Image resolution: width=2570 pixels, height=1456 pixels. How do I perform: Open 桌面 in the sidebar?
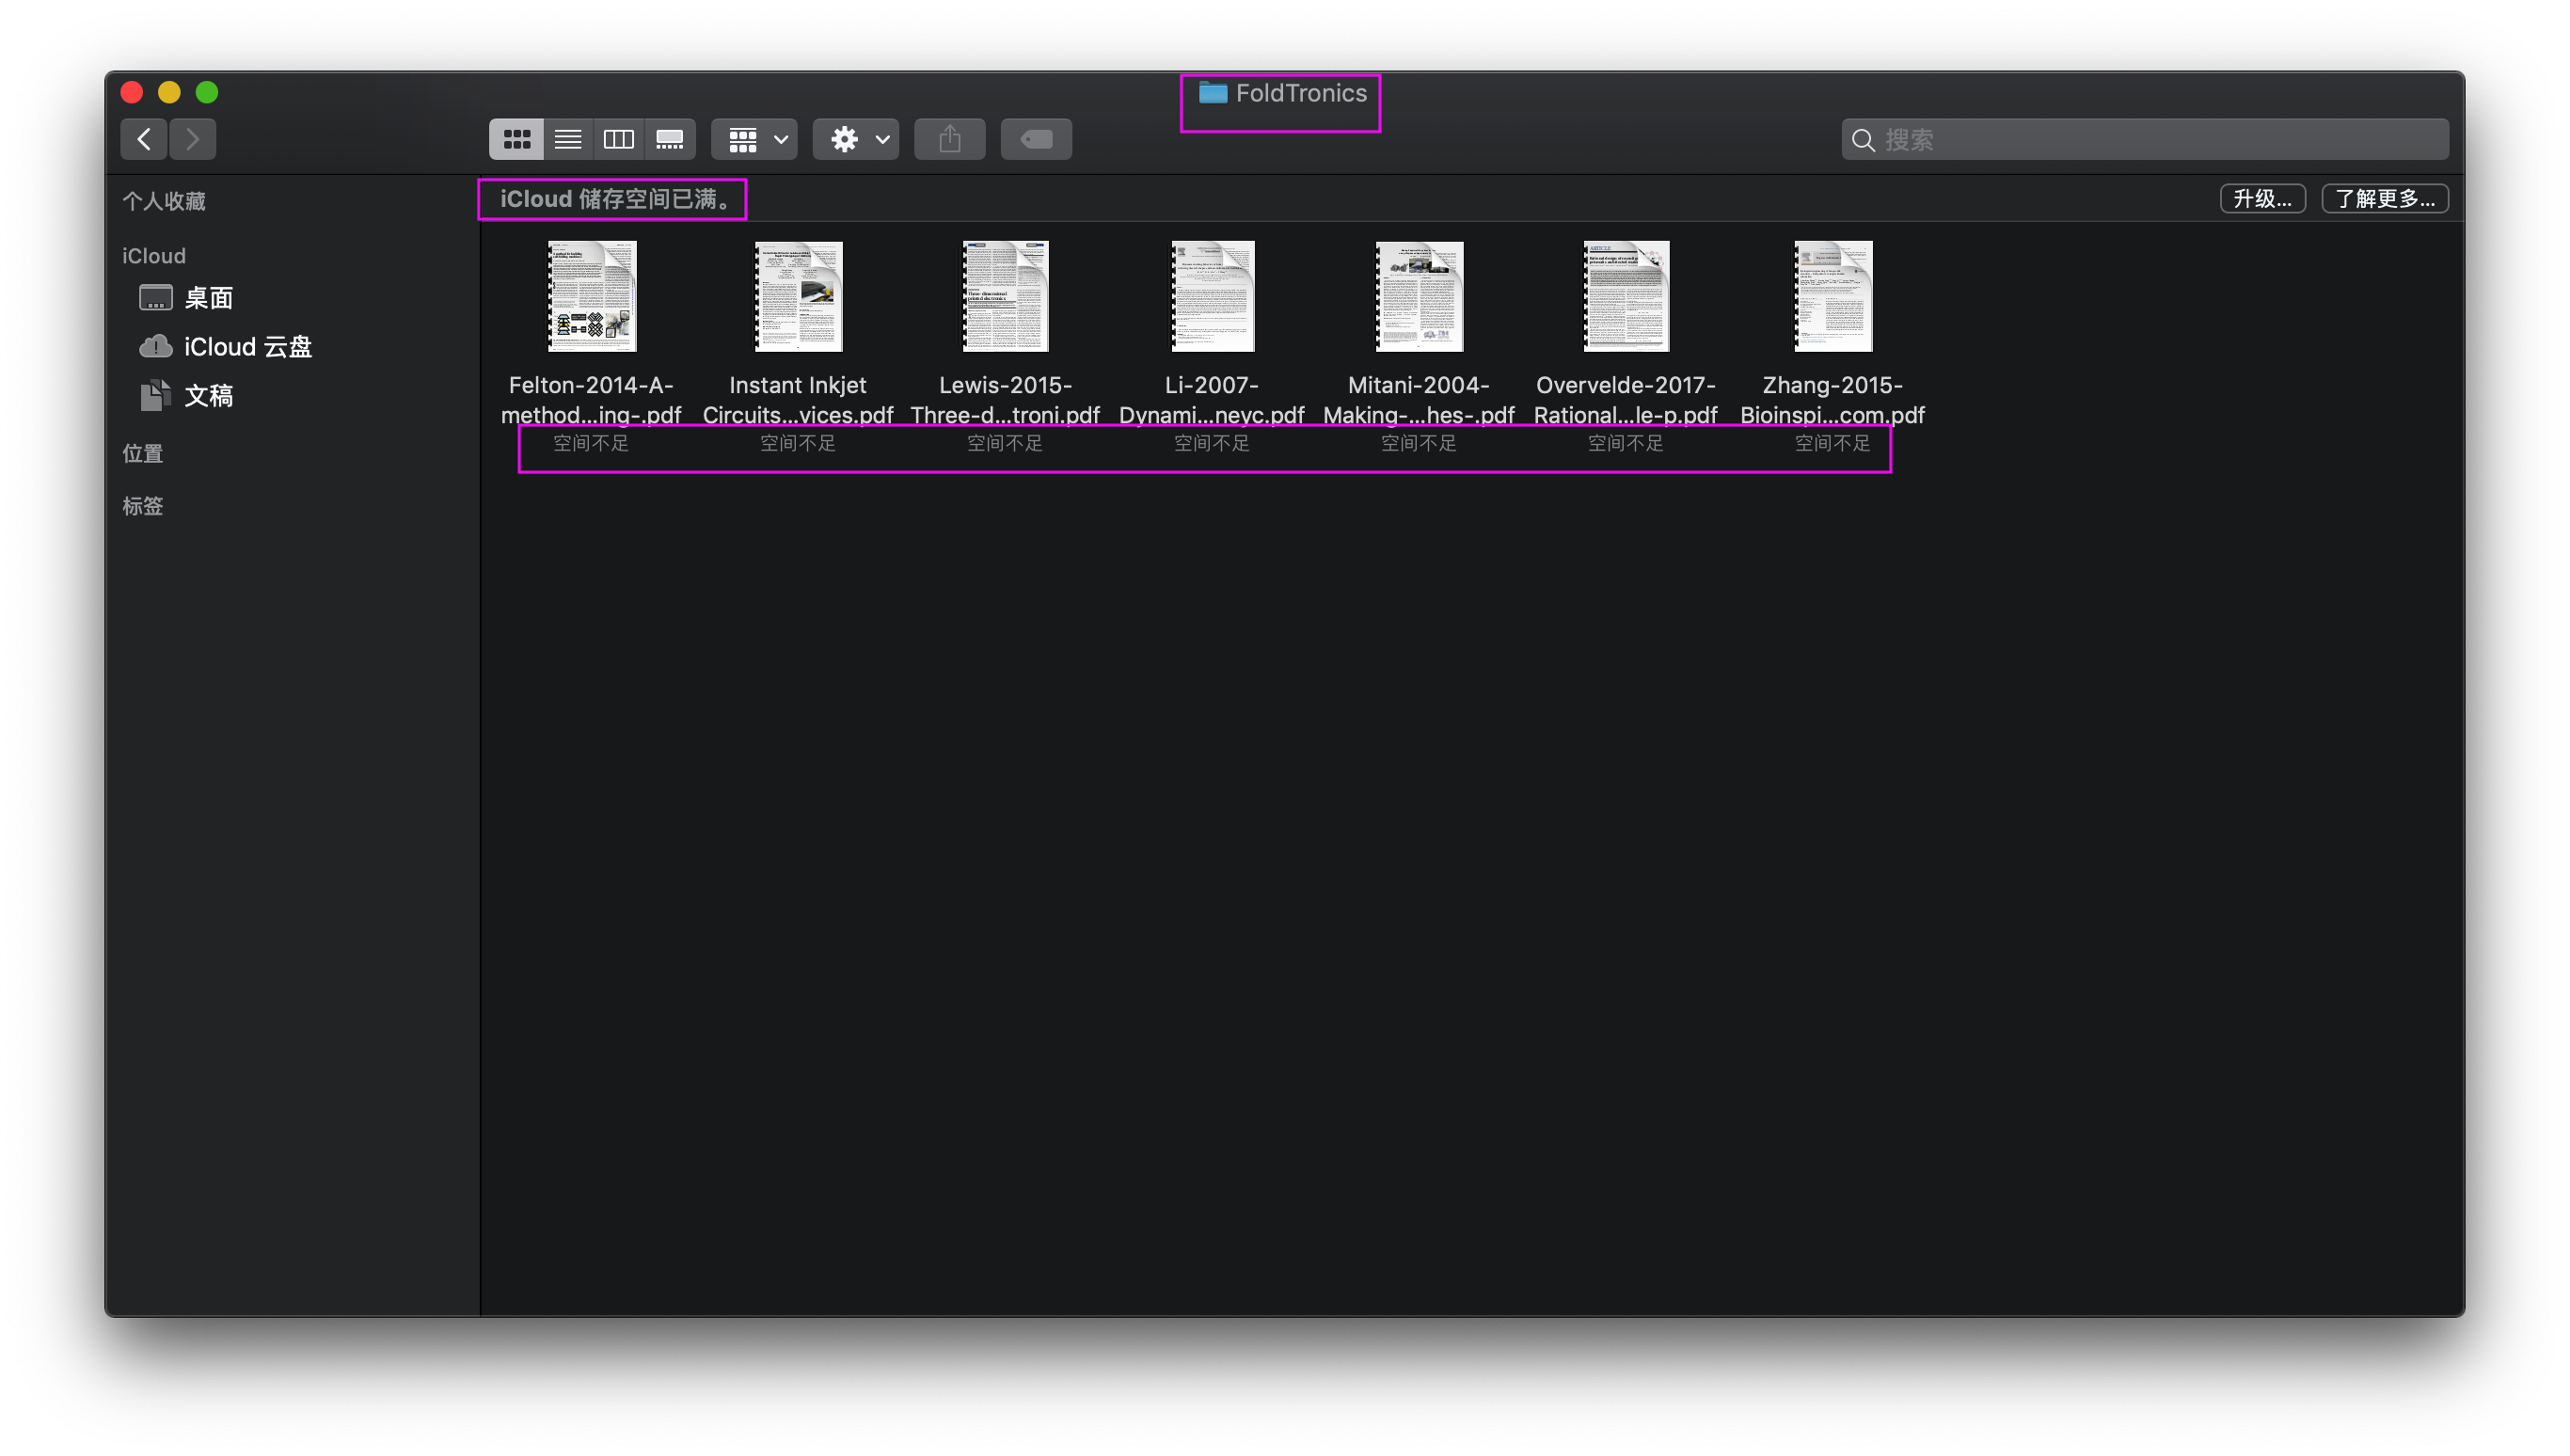(208, 298)
